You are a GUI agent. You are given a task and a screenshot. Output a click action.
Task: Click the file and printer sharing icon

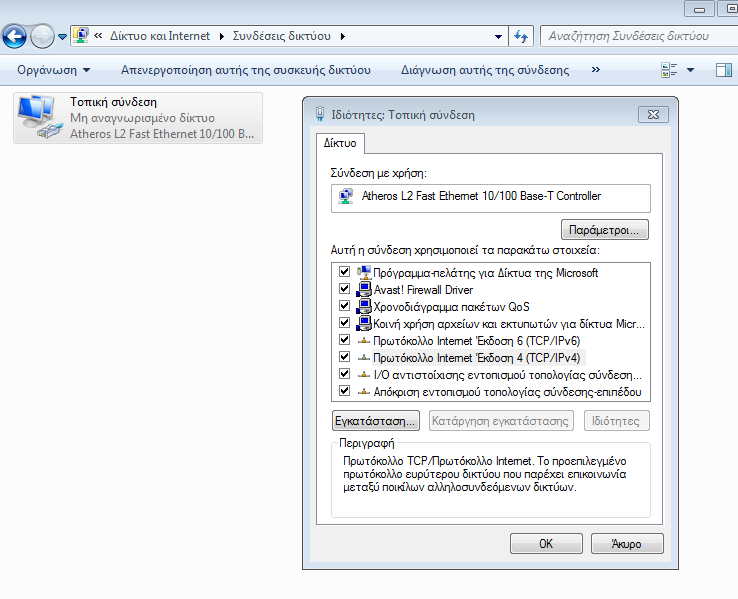pyautogui.click(x=364, y=323)
